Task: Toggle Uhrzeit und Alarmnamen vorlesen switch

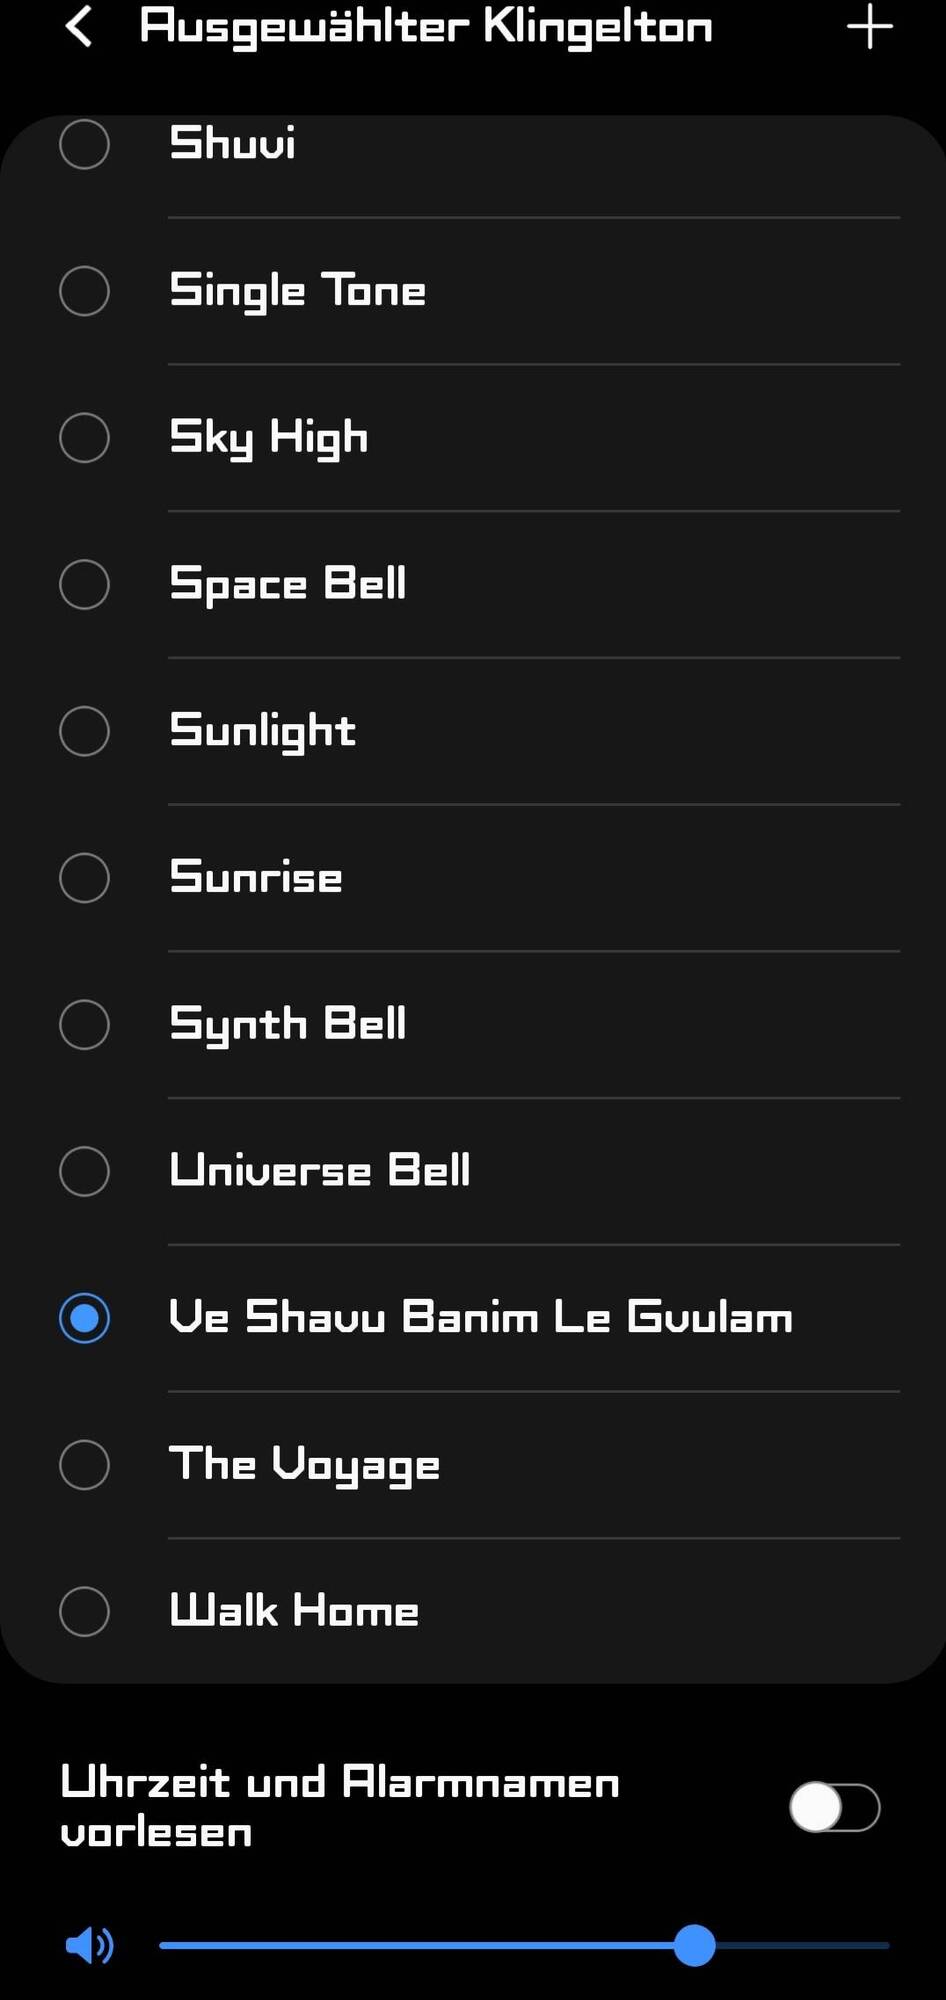Action: [x=834, y=1807]
